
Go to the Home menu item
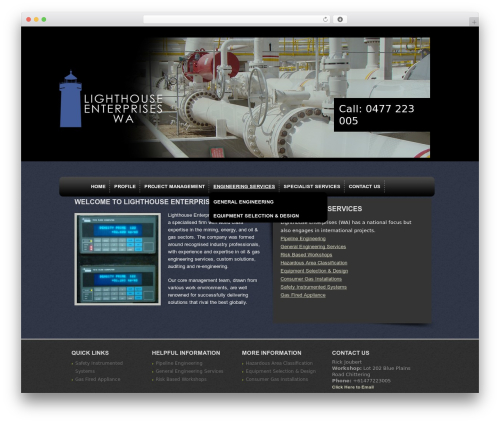(x=98, y=186)
